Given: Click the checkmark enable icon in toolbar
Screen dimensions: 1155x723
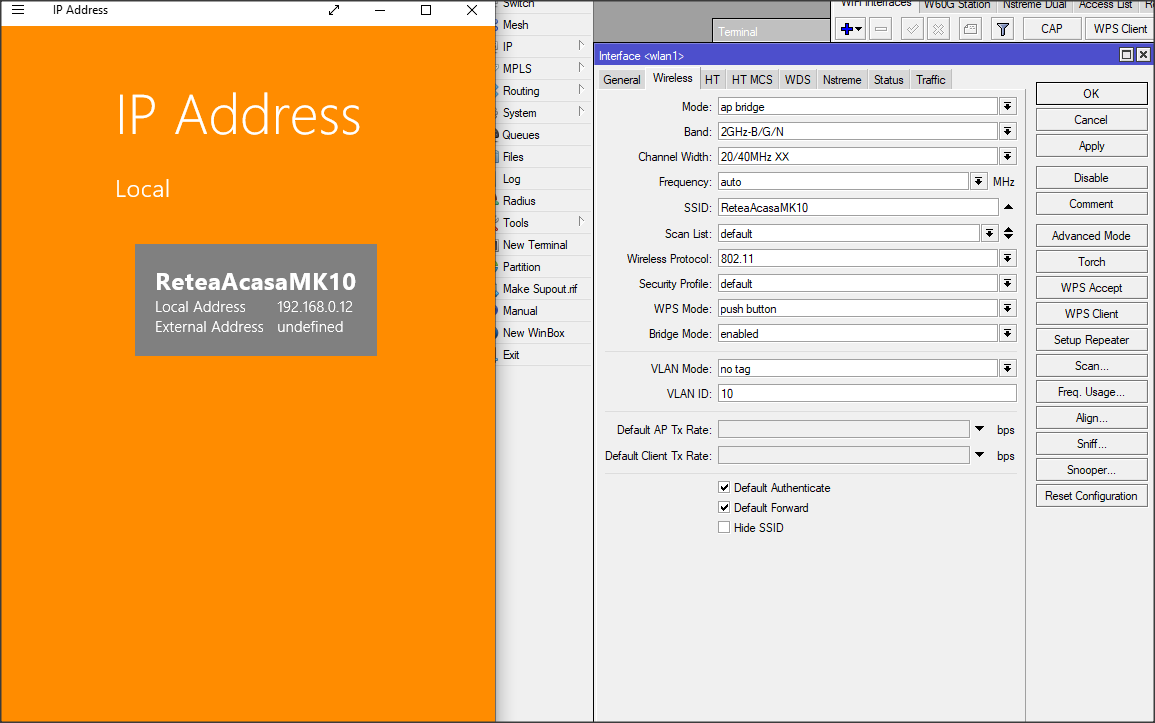Looking at the screenshot, I should [x=912, y=29].
